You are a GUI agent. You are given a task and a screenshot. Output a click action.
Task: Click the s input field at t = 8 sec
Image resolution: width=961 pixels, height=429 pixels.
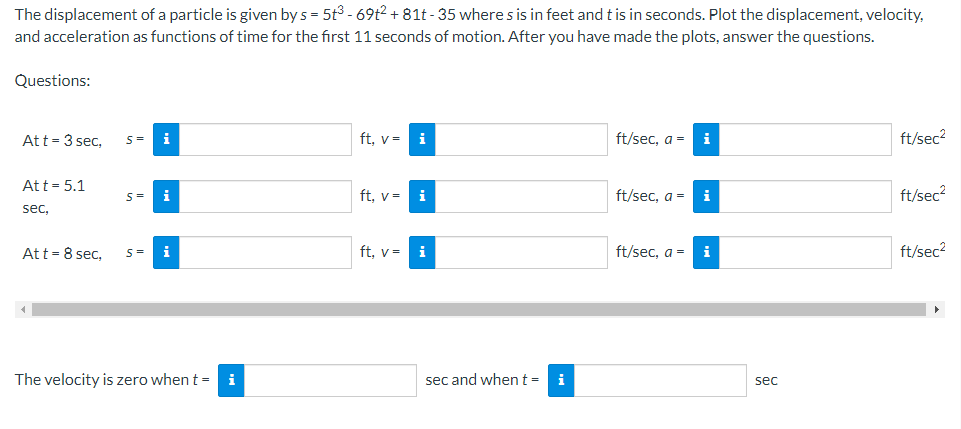coord(265,252)
